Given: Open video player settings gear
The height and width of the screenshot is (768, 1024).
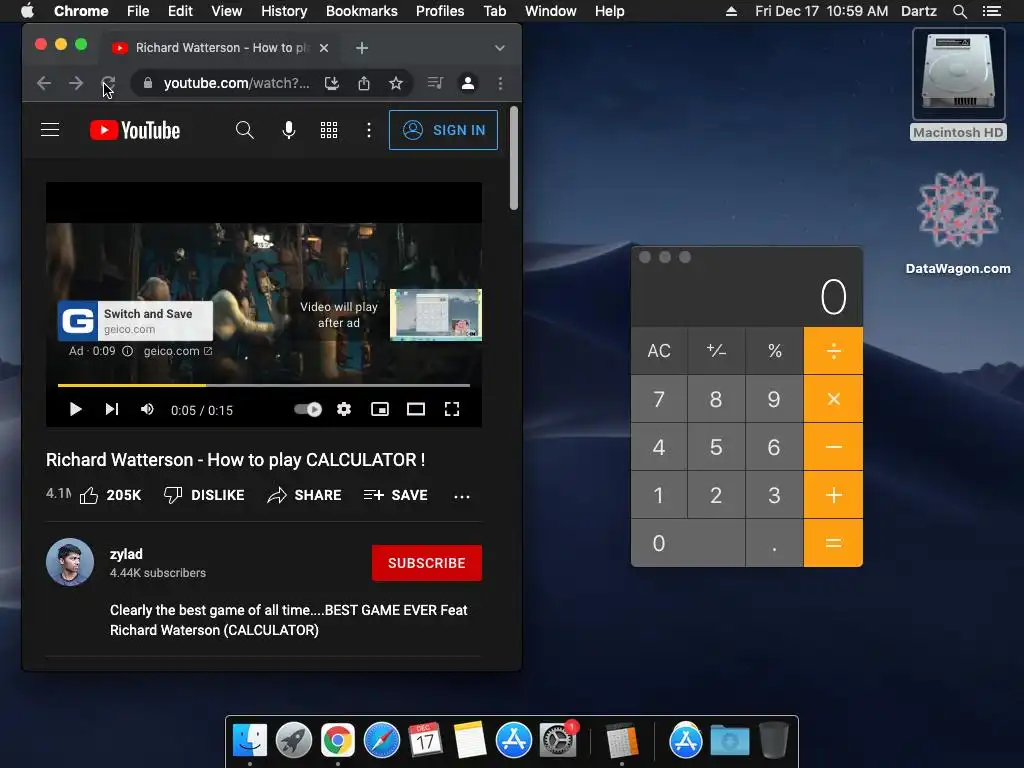Looking at the screenshot, I should 344,409.
